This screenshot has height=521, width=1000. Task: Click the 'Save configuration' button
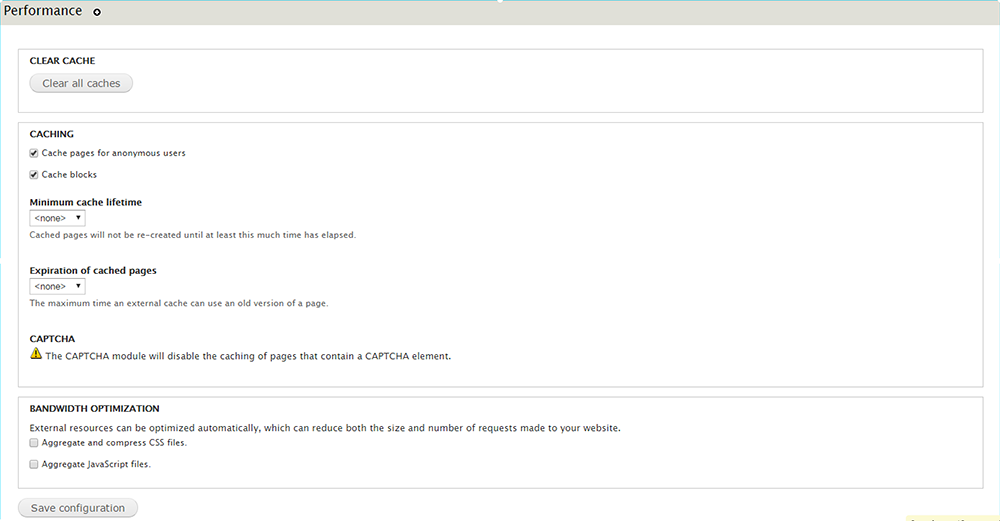pos(78,508)
